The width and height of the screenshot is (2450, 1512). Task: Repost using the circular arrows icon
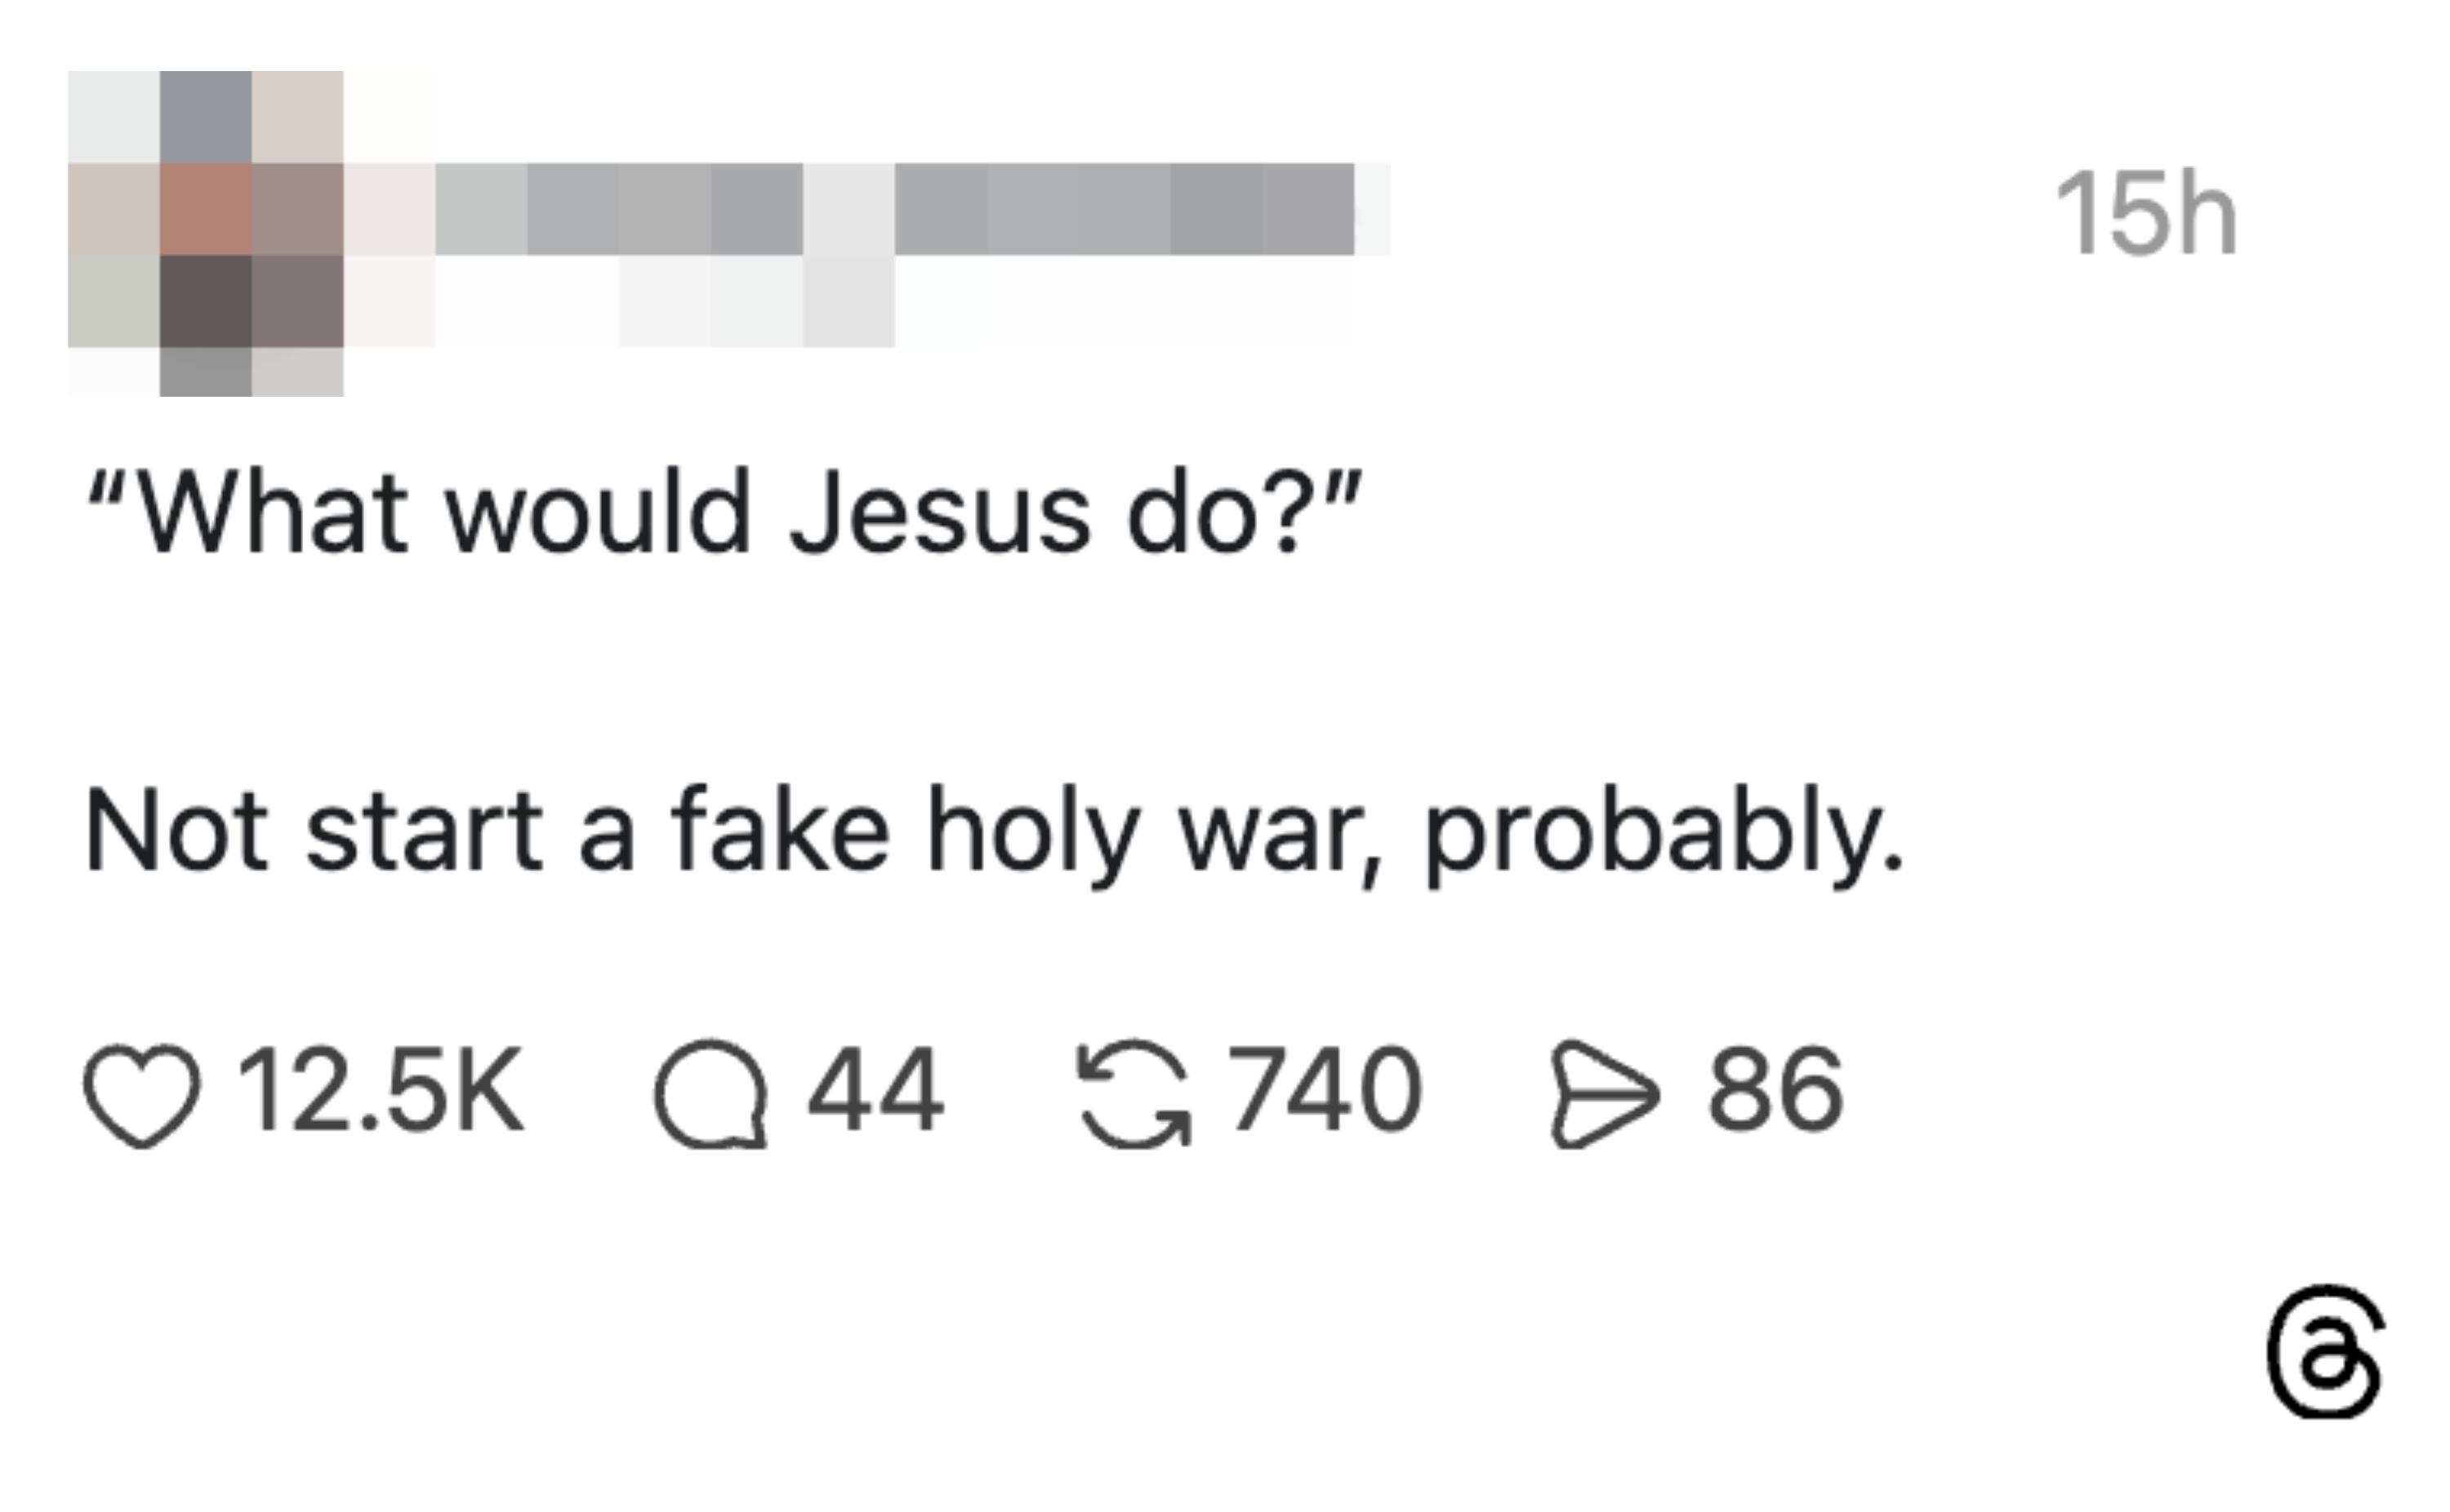(x=1134, y=1095)
